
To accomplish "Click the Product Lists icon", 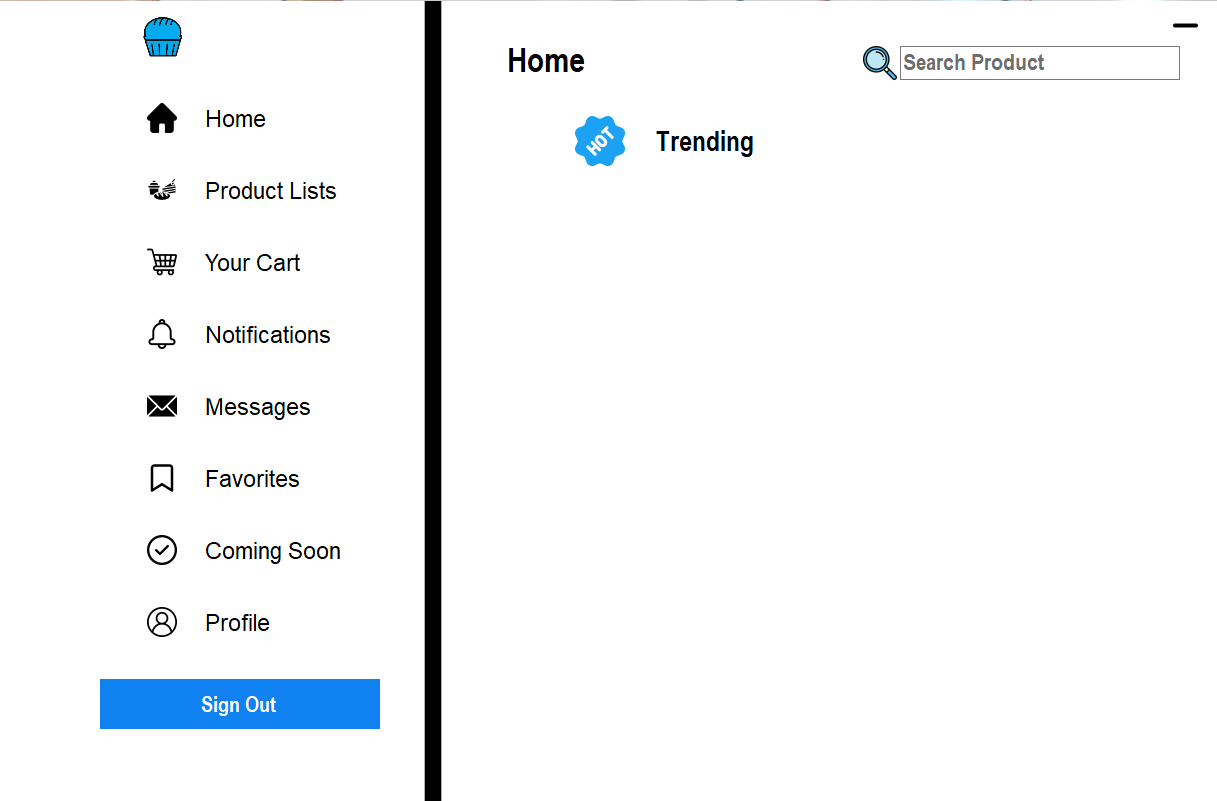I will pyautogui.click(x=162, y=190).
